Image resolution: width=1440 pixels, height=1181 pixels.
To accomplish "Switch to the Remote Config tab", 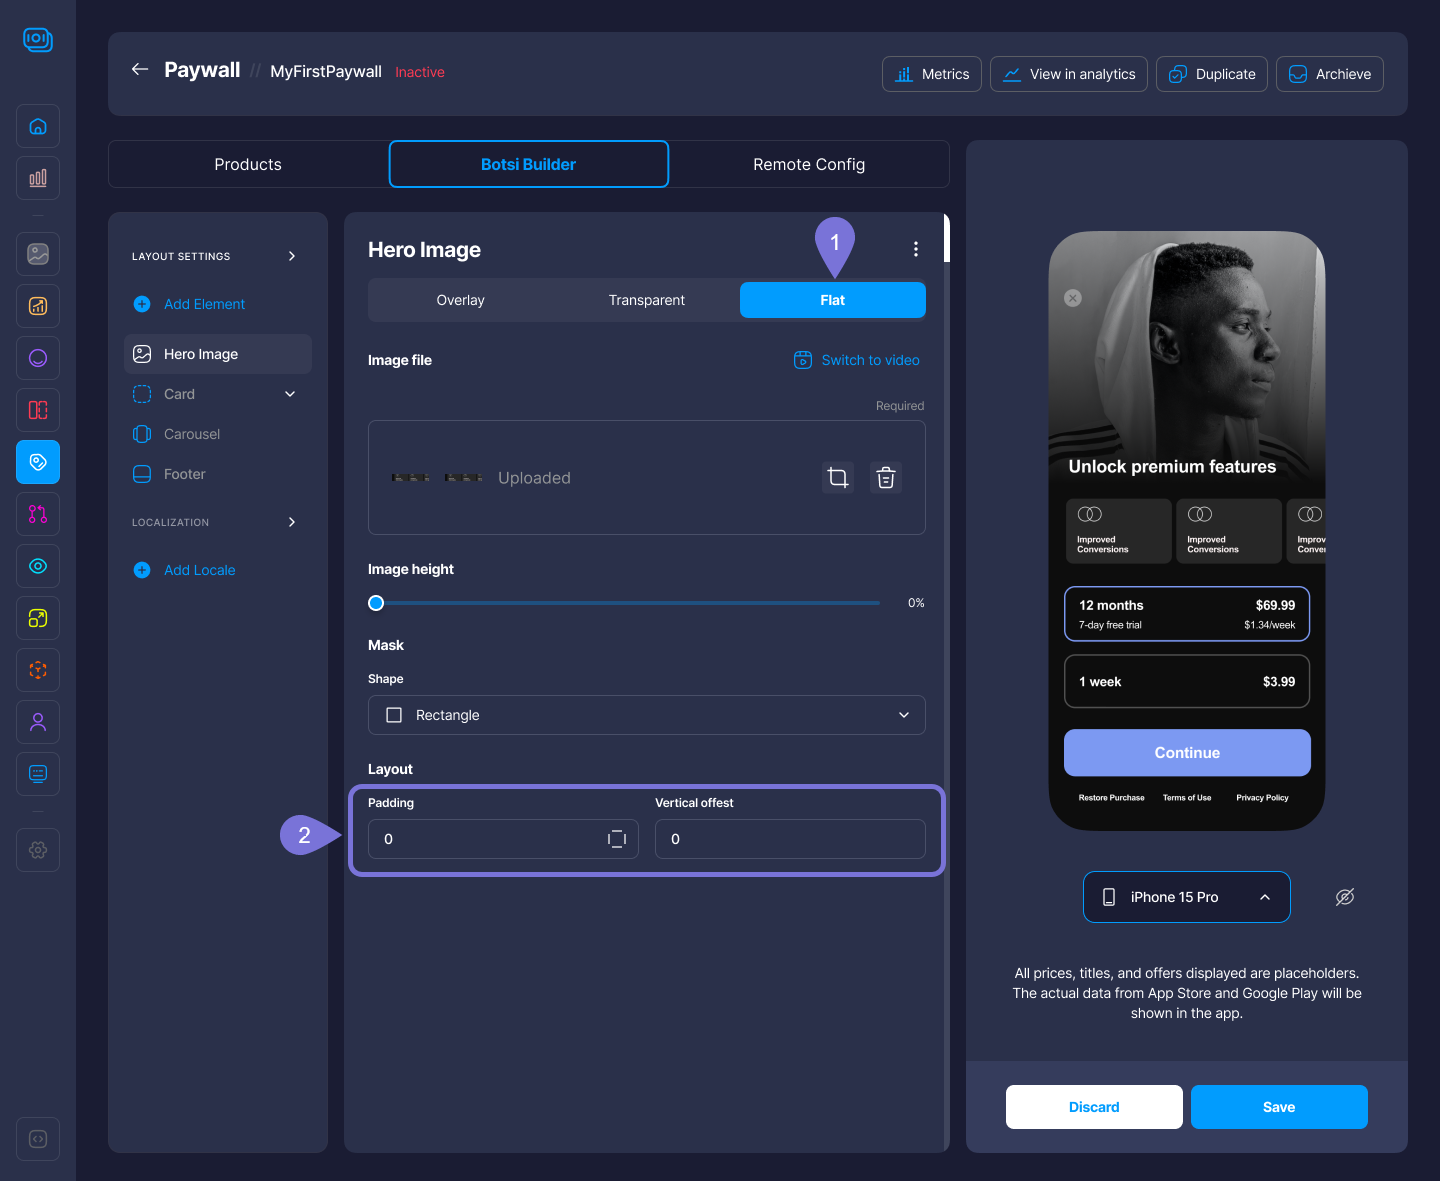I will (x=808, y=164).
